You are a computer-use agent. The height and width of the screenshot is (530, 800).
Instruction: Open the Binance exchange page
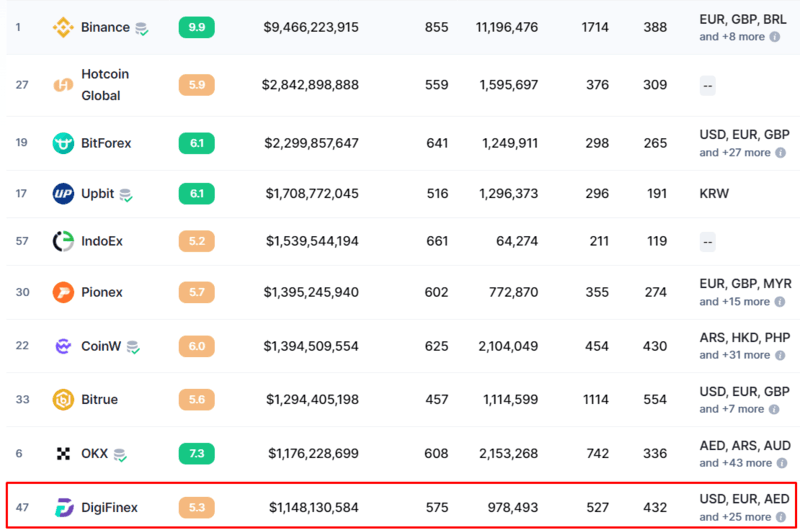pyautogui.click(x=106, y=27)
